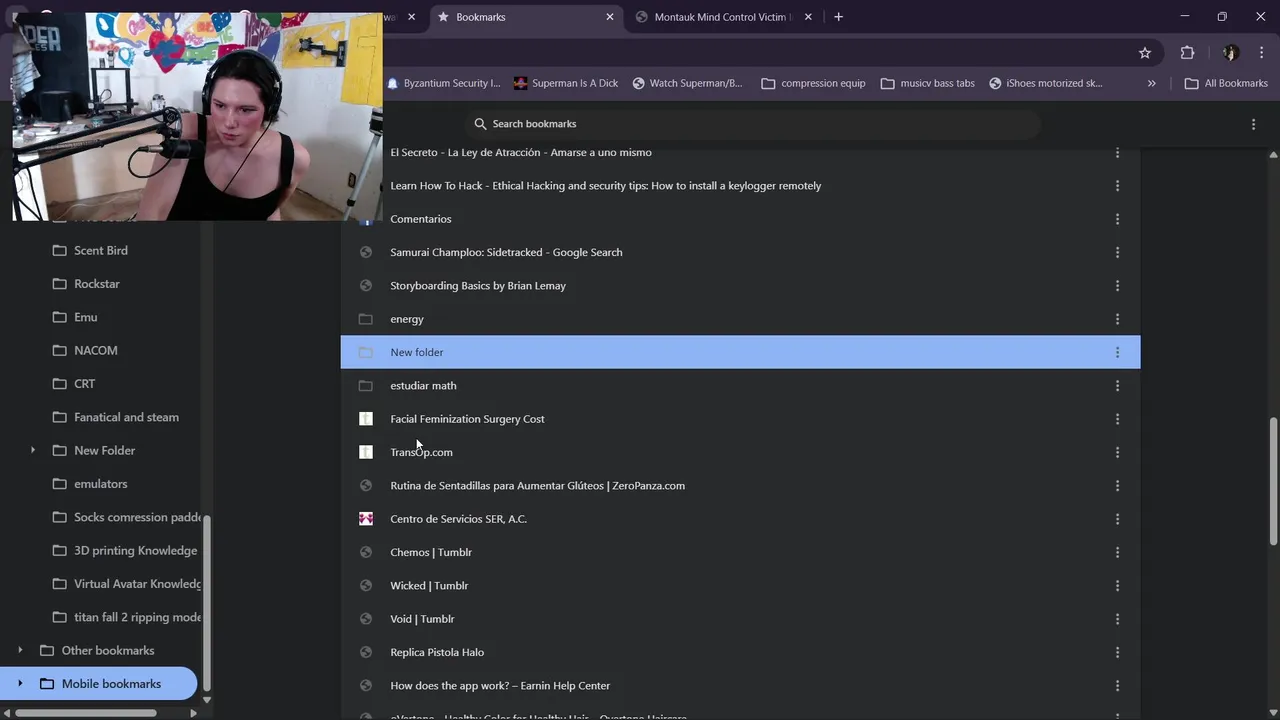Select Scent Bird folder in sidebar
The image size is (1280, 720).
pos(101,250)
